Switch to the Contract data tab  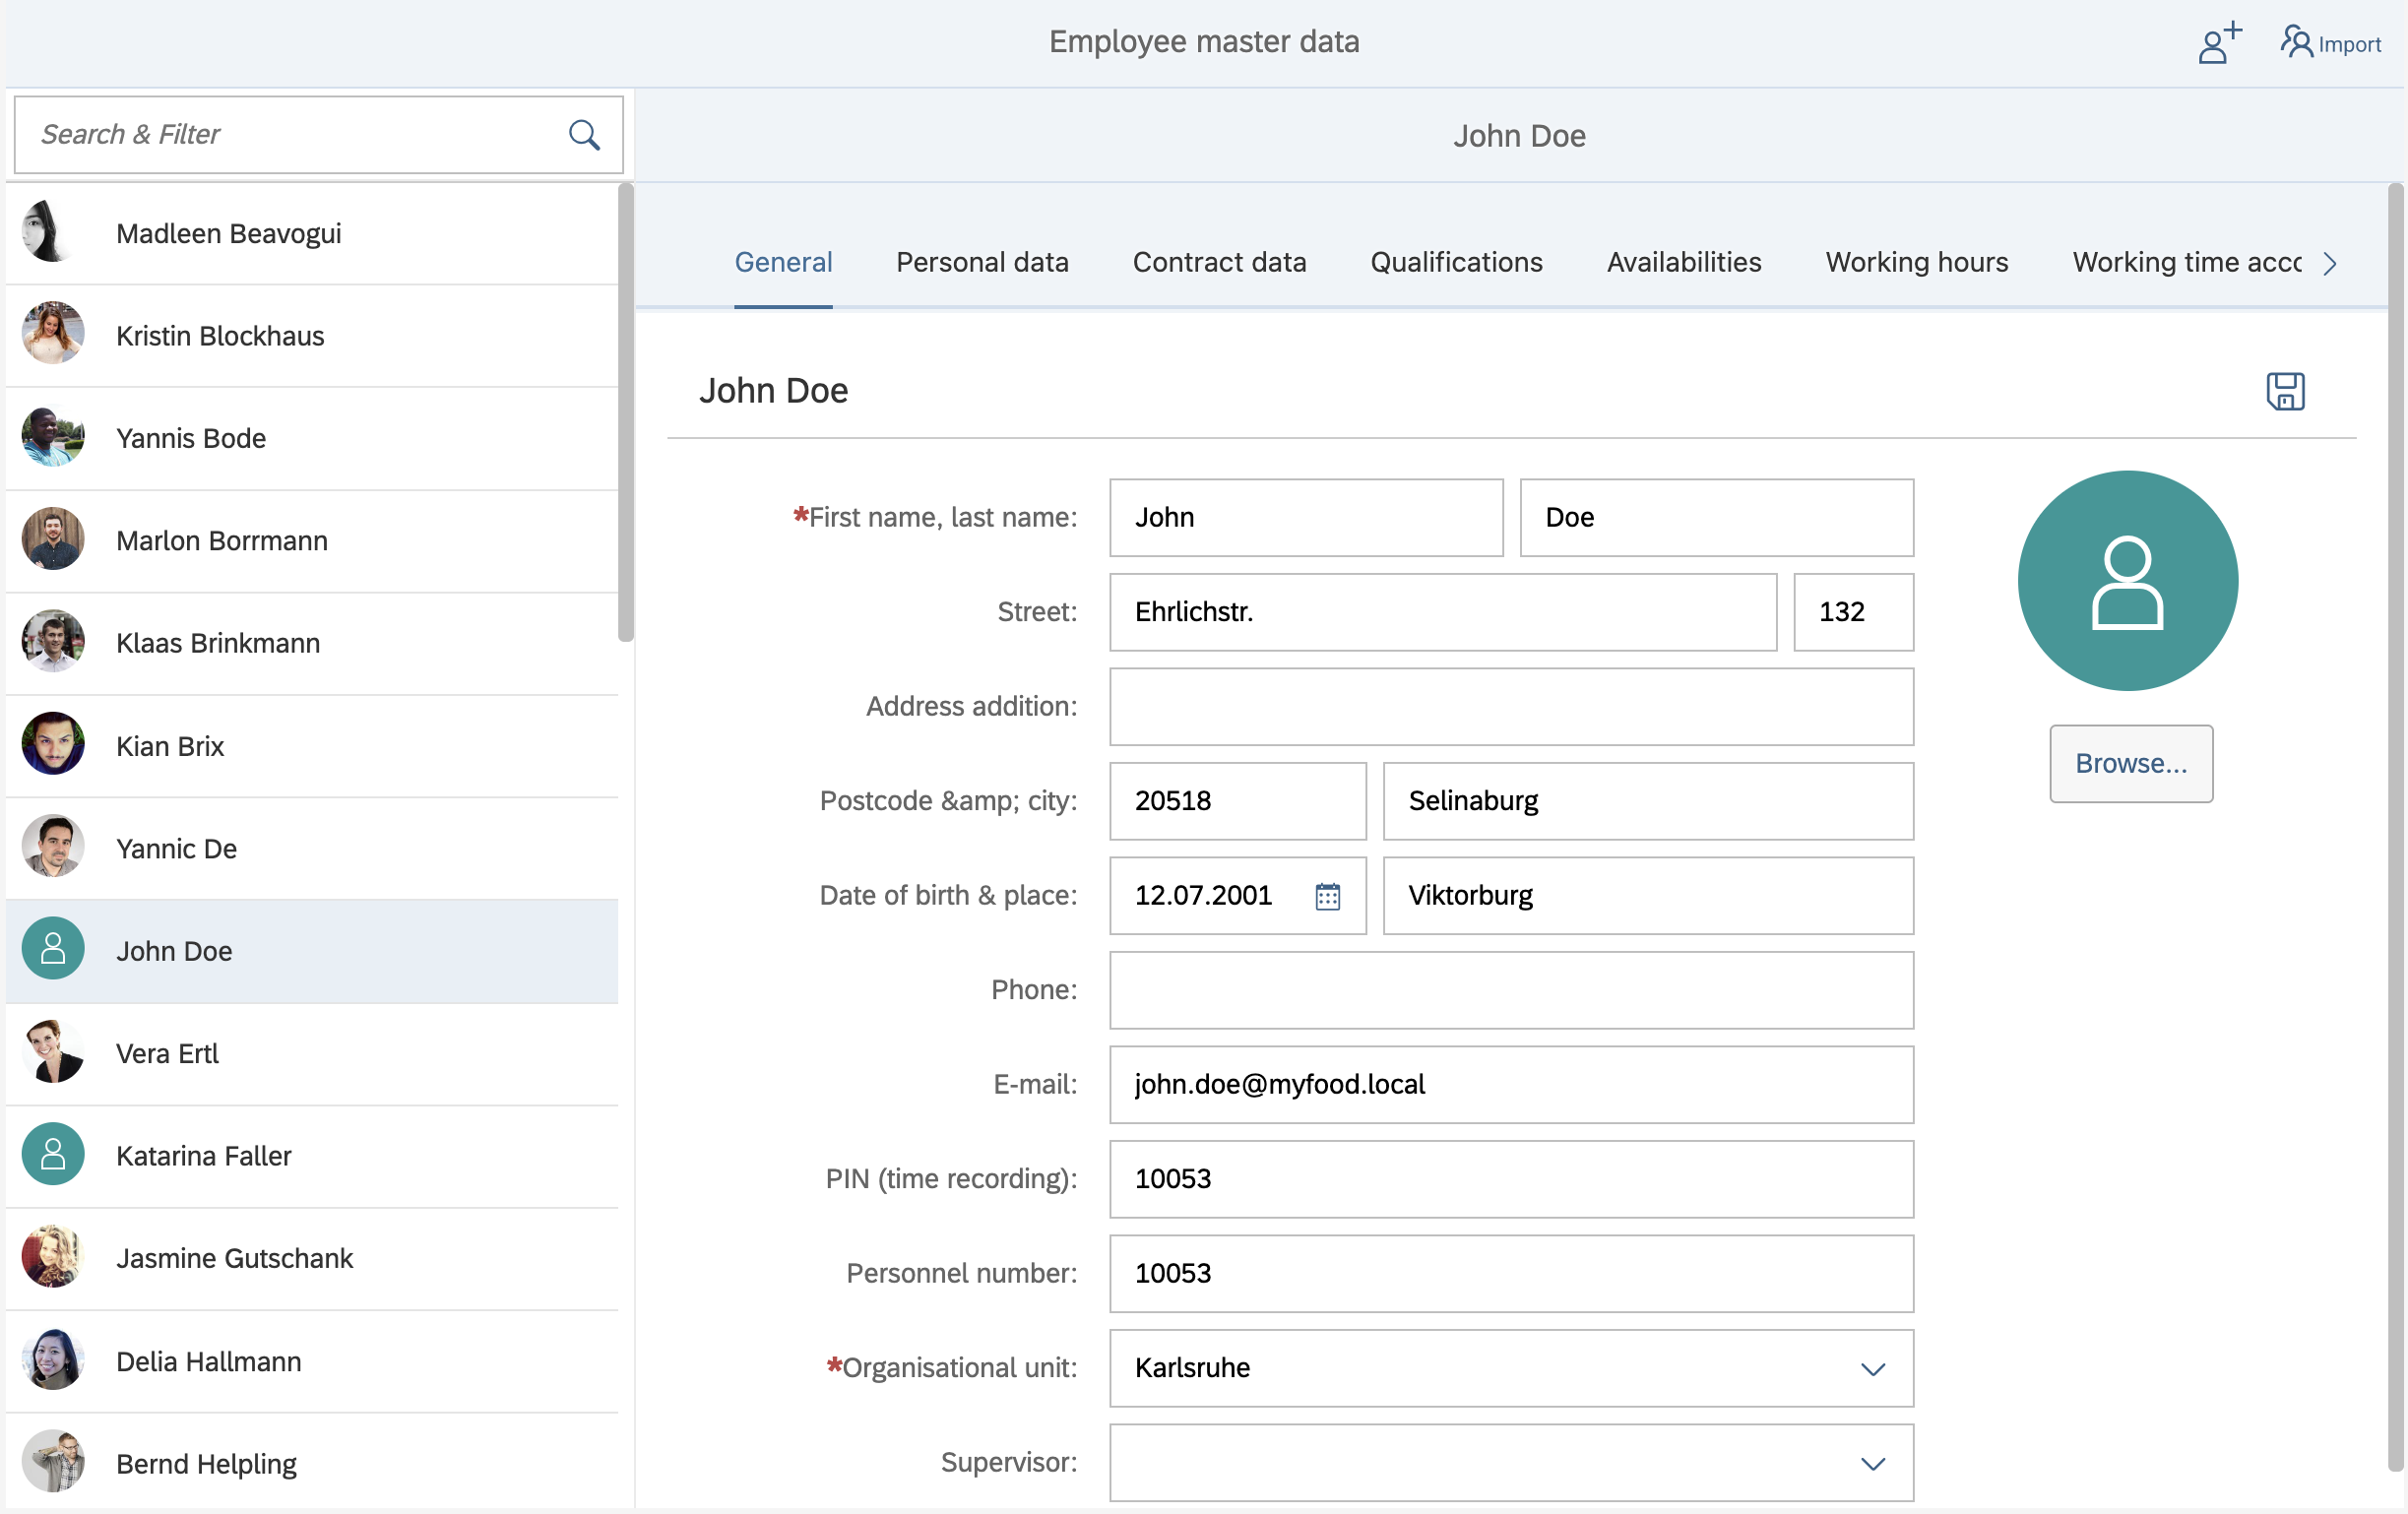(1218, 262)
